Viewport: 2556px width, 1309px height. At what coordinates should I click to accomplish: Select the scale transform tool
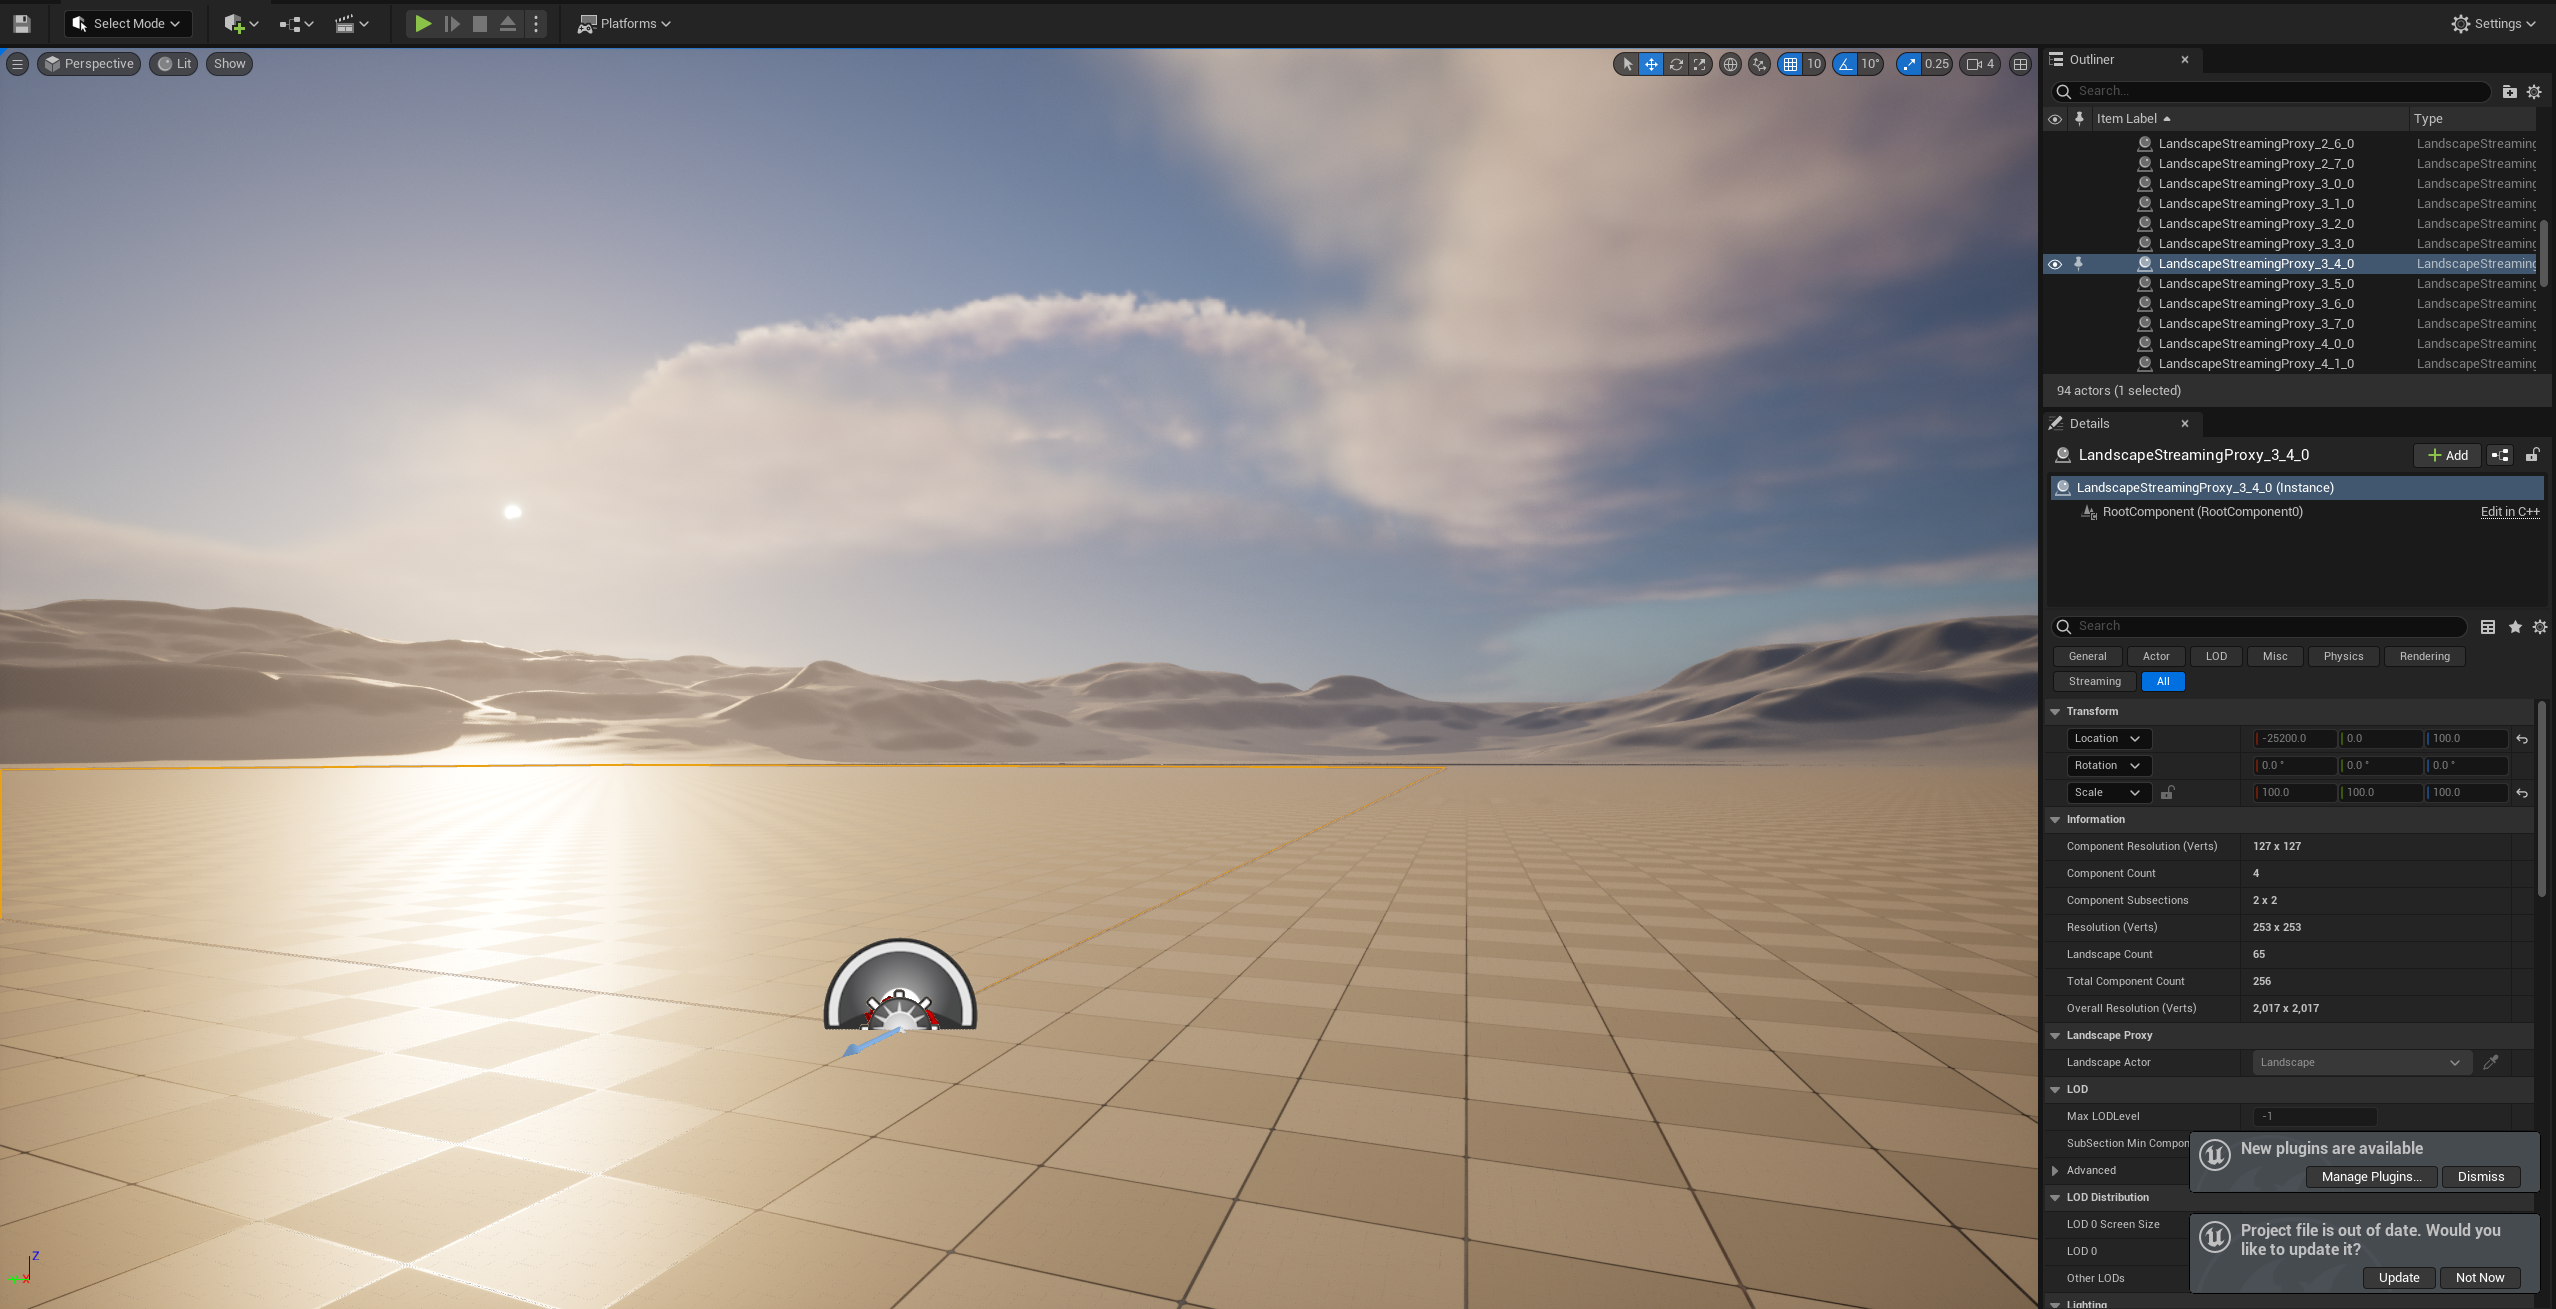pos(1700,64)
